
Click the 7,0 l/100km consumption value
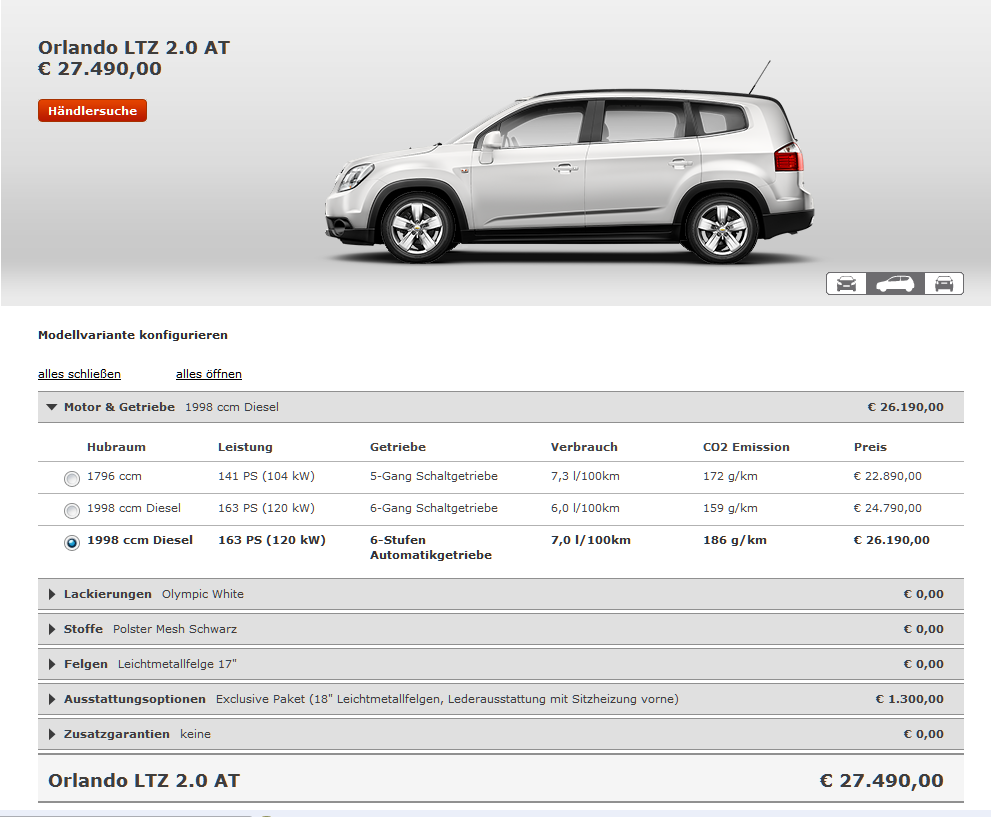[590, 540]
